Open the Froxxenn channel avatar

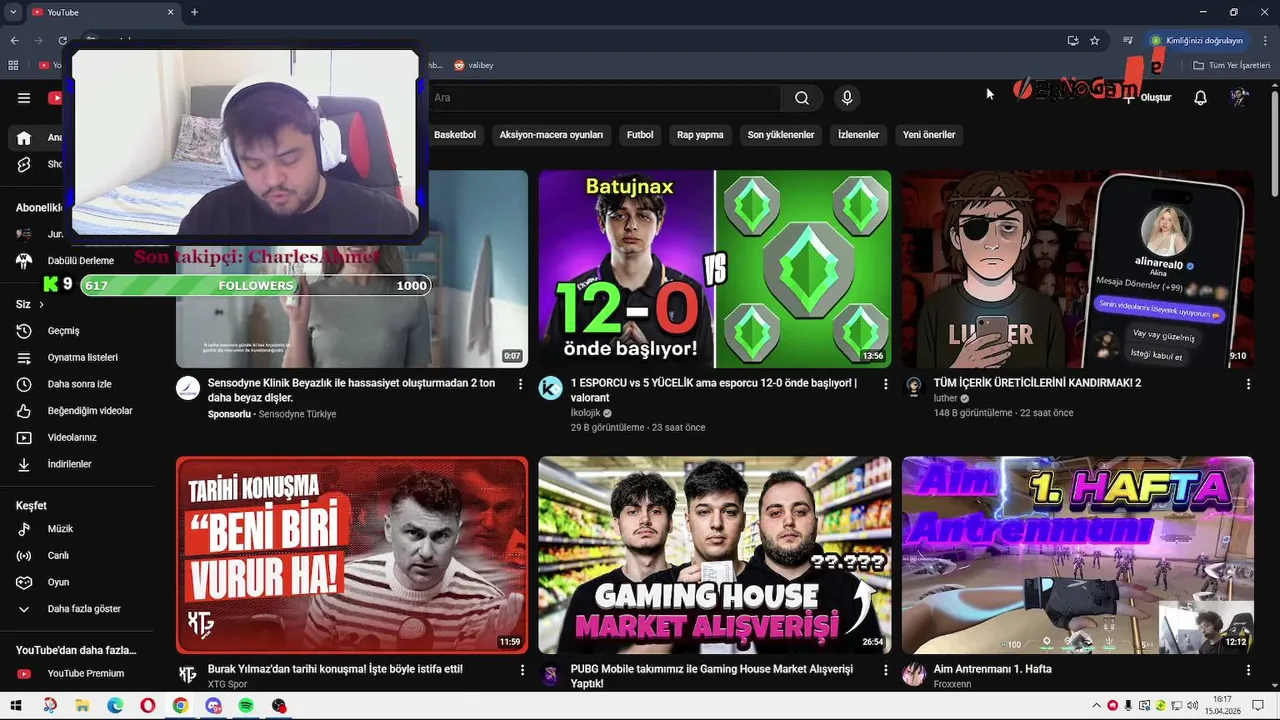pyautogui.click(x=913, y=674)
